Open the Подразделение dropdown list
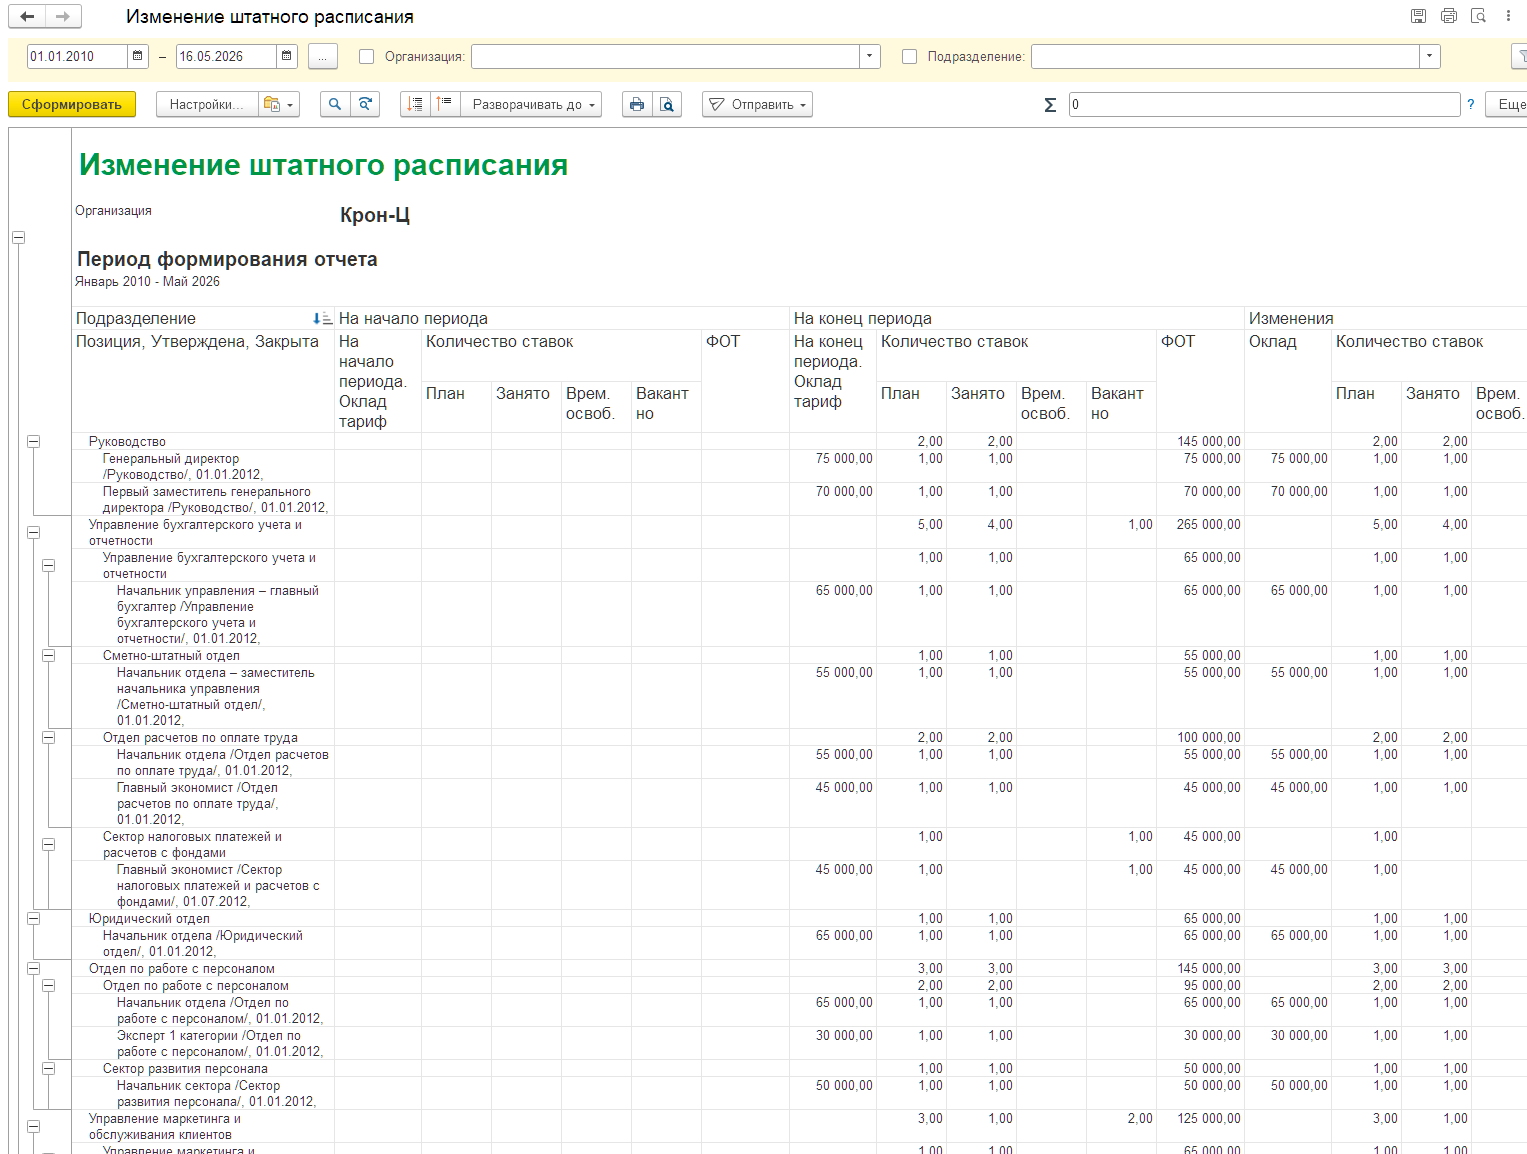 [1430, 56]
